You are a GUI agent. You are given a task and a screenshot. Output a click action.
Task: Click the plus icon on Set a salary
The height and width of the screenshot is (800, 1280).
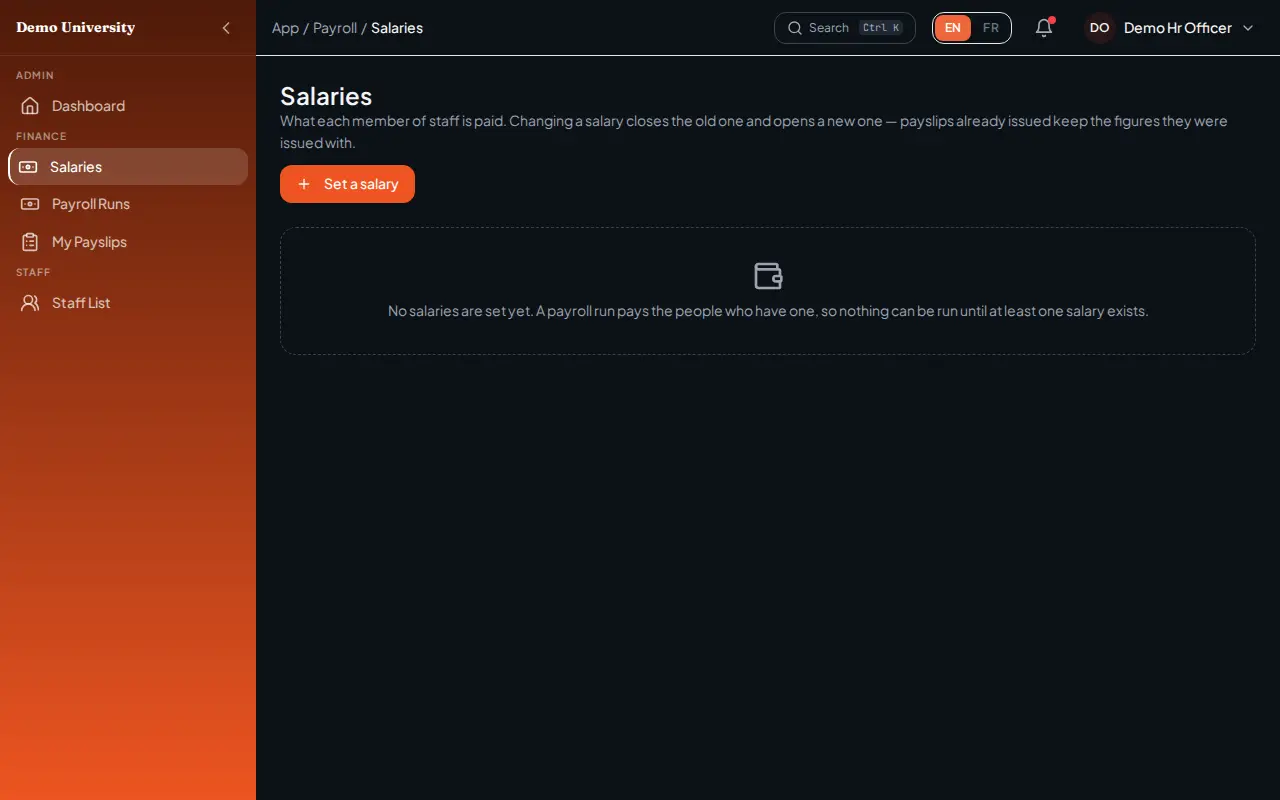coord(304,184)
